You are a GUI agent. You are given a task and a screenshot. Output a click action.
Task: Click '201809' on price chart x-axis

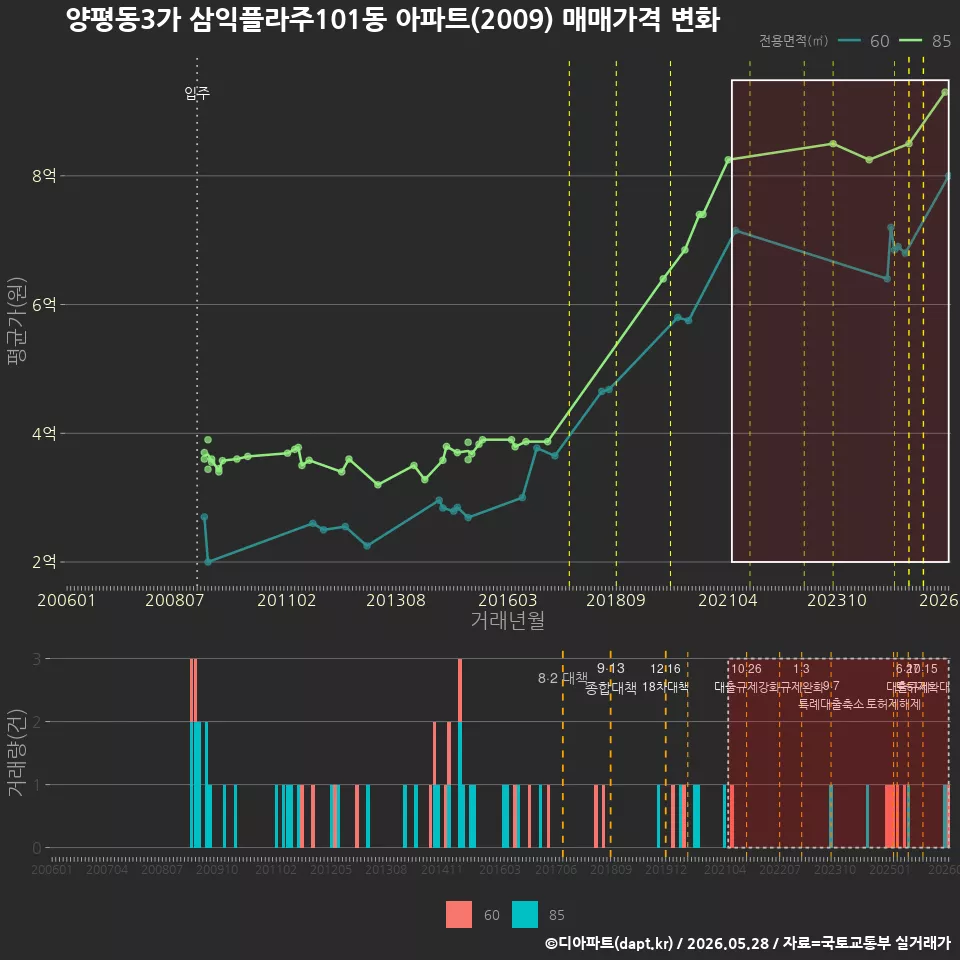[x=616, y=600]
